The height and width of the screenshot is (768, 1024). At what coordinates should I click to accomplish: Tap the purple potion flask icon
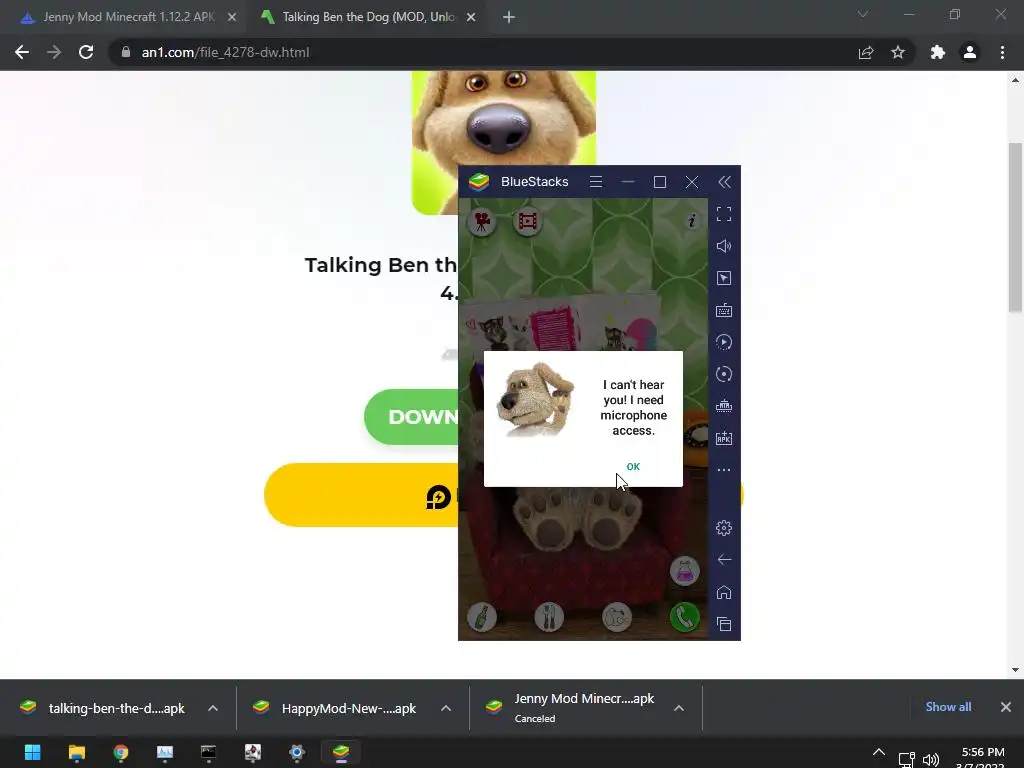coord(684,571)
